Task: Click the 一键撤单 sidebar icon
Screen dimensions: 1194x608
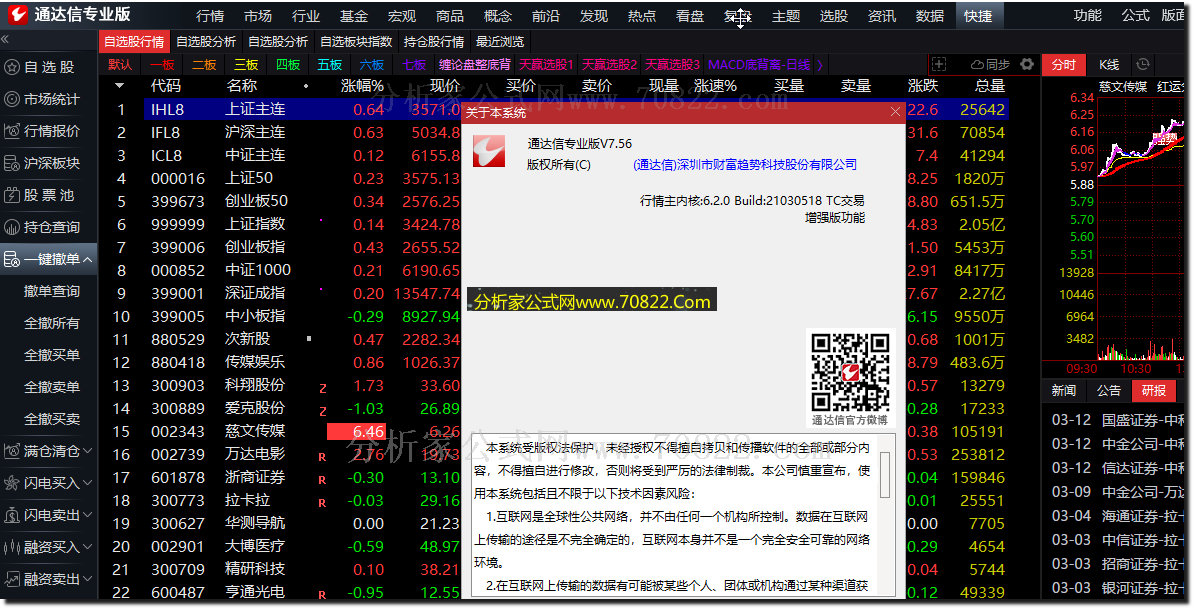Action: pos(11,259)
